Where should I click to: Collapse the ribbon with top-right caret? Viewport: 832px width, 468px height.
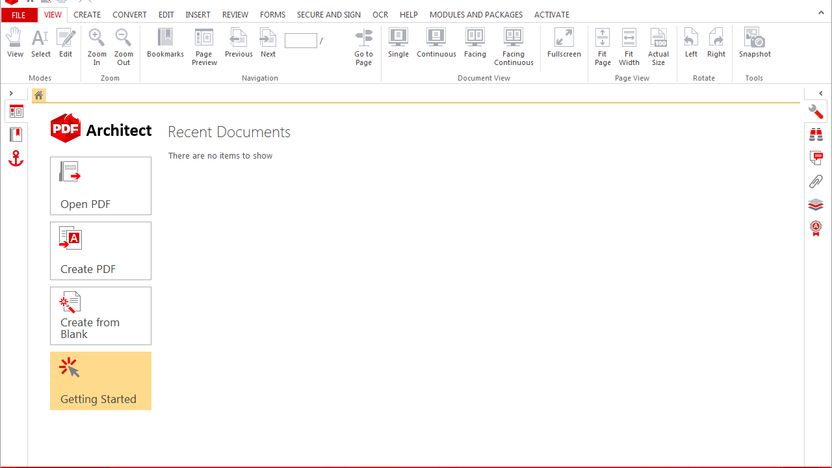click(821, 13)
